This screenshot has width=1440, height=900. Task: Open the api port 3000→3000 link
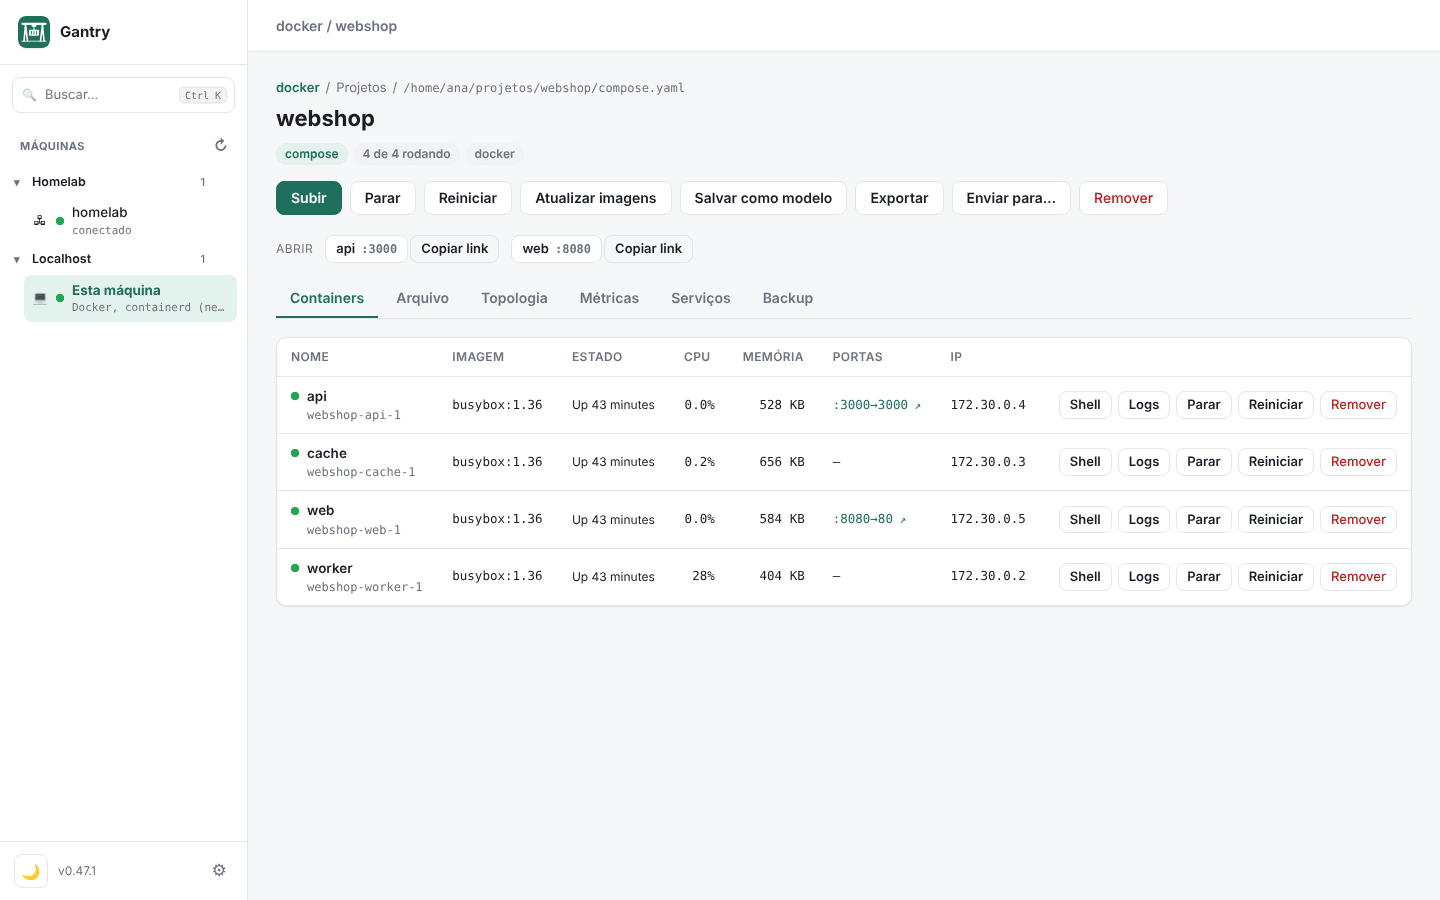[x=877, y=405]
